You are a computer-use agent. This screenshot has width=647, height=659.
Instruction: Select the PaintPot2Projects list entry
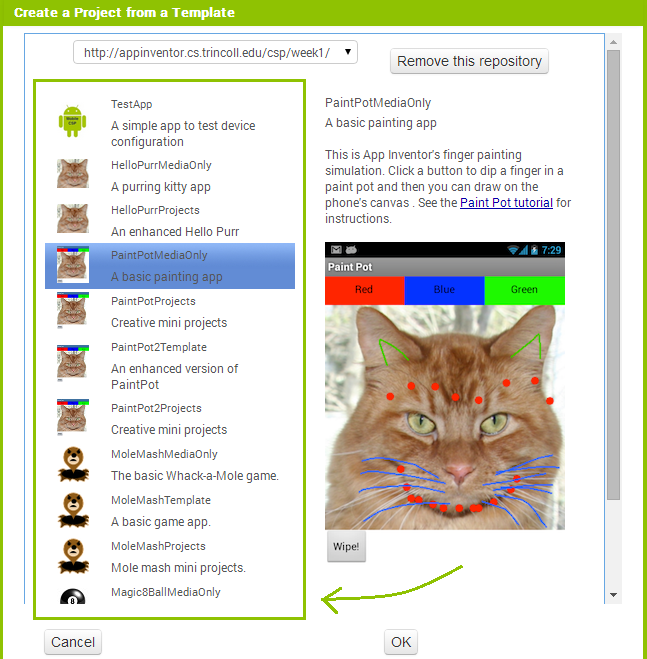coord(170,419)
